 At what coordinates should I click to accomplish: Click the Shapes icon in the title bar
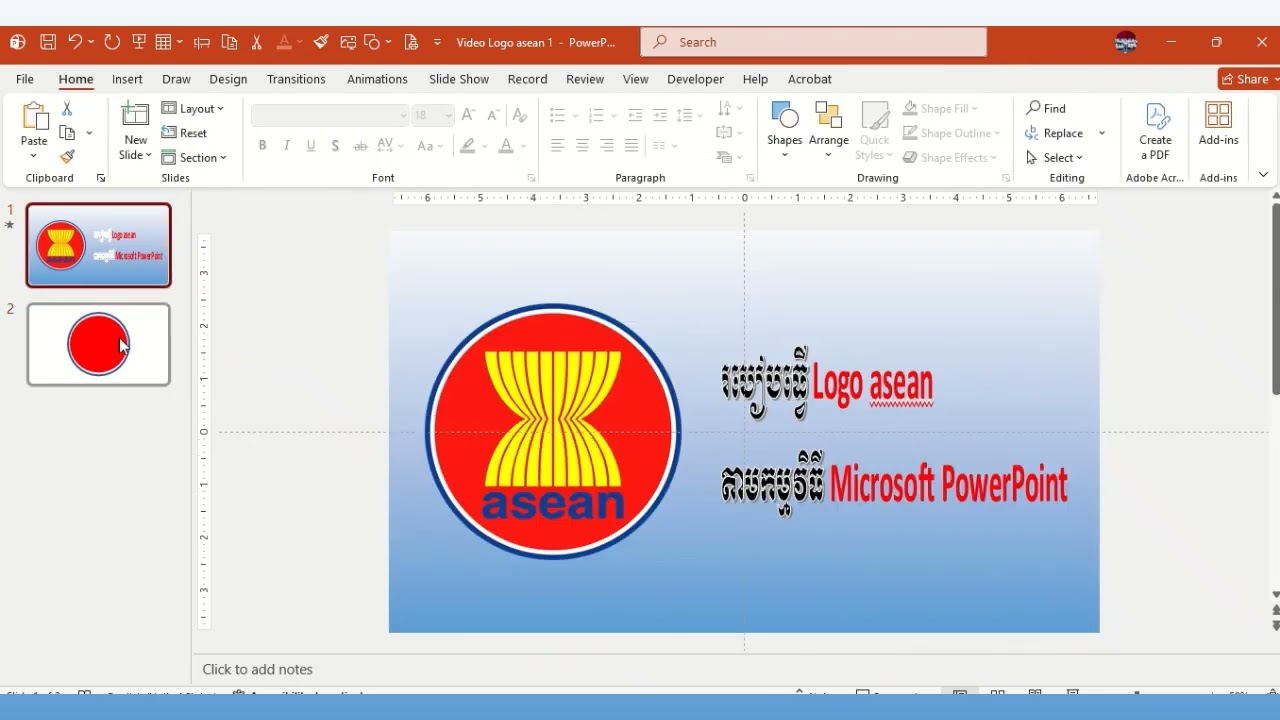(373, 42)
